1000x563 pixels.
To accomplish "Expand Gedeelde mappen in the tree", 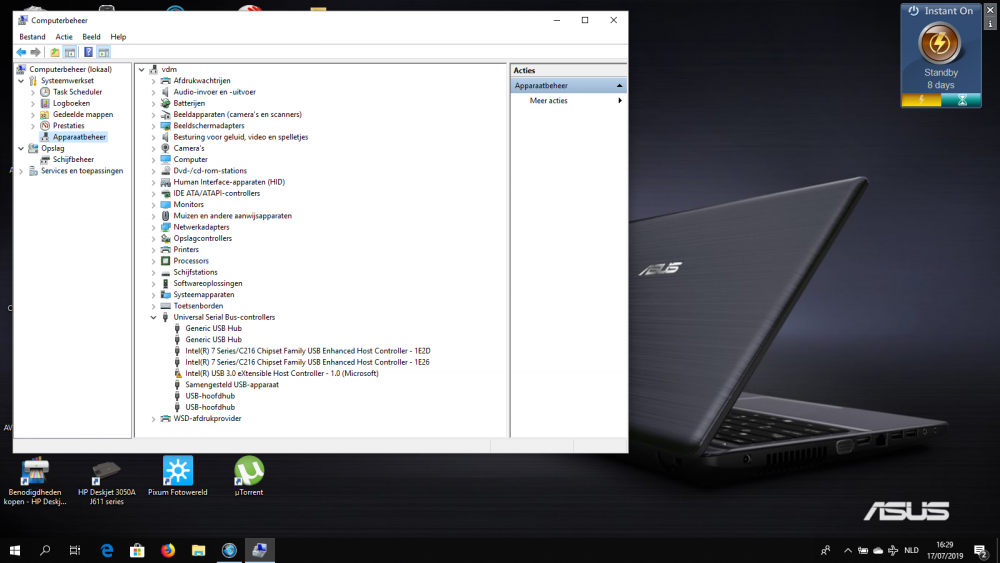I will 33,115.
